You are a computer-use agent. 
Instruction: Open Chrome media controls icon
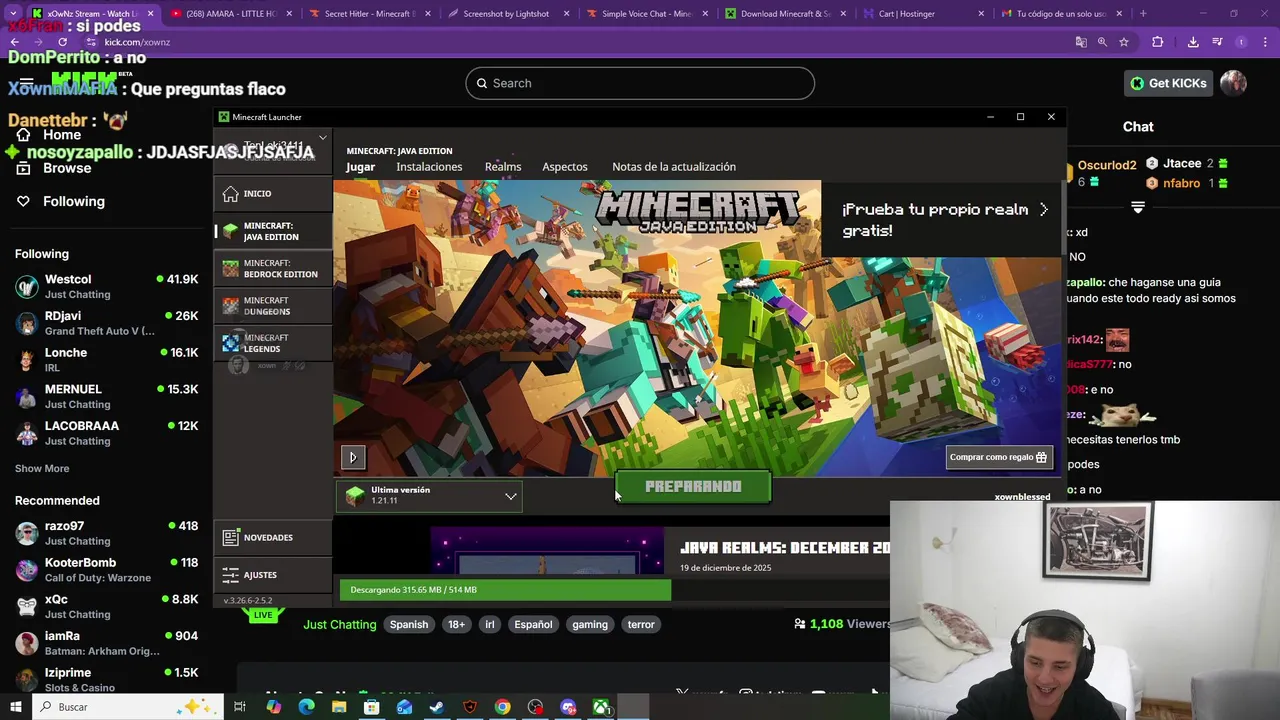pyautogui.click(x=1217, y=42)
